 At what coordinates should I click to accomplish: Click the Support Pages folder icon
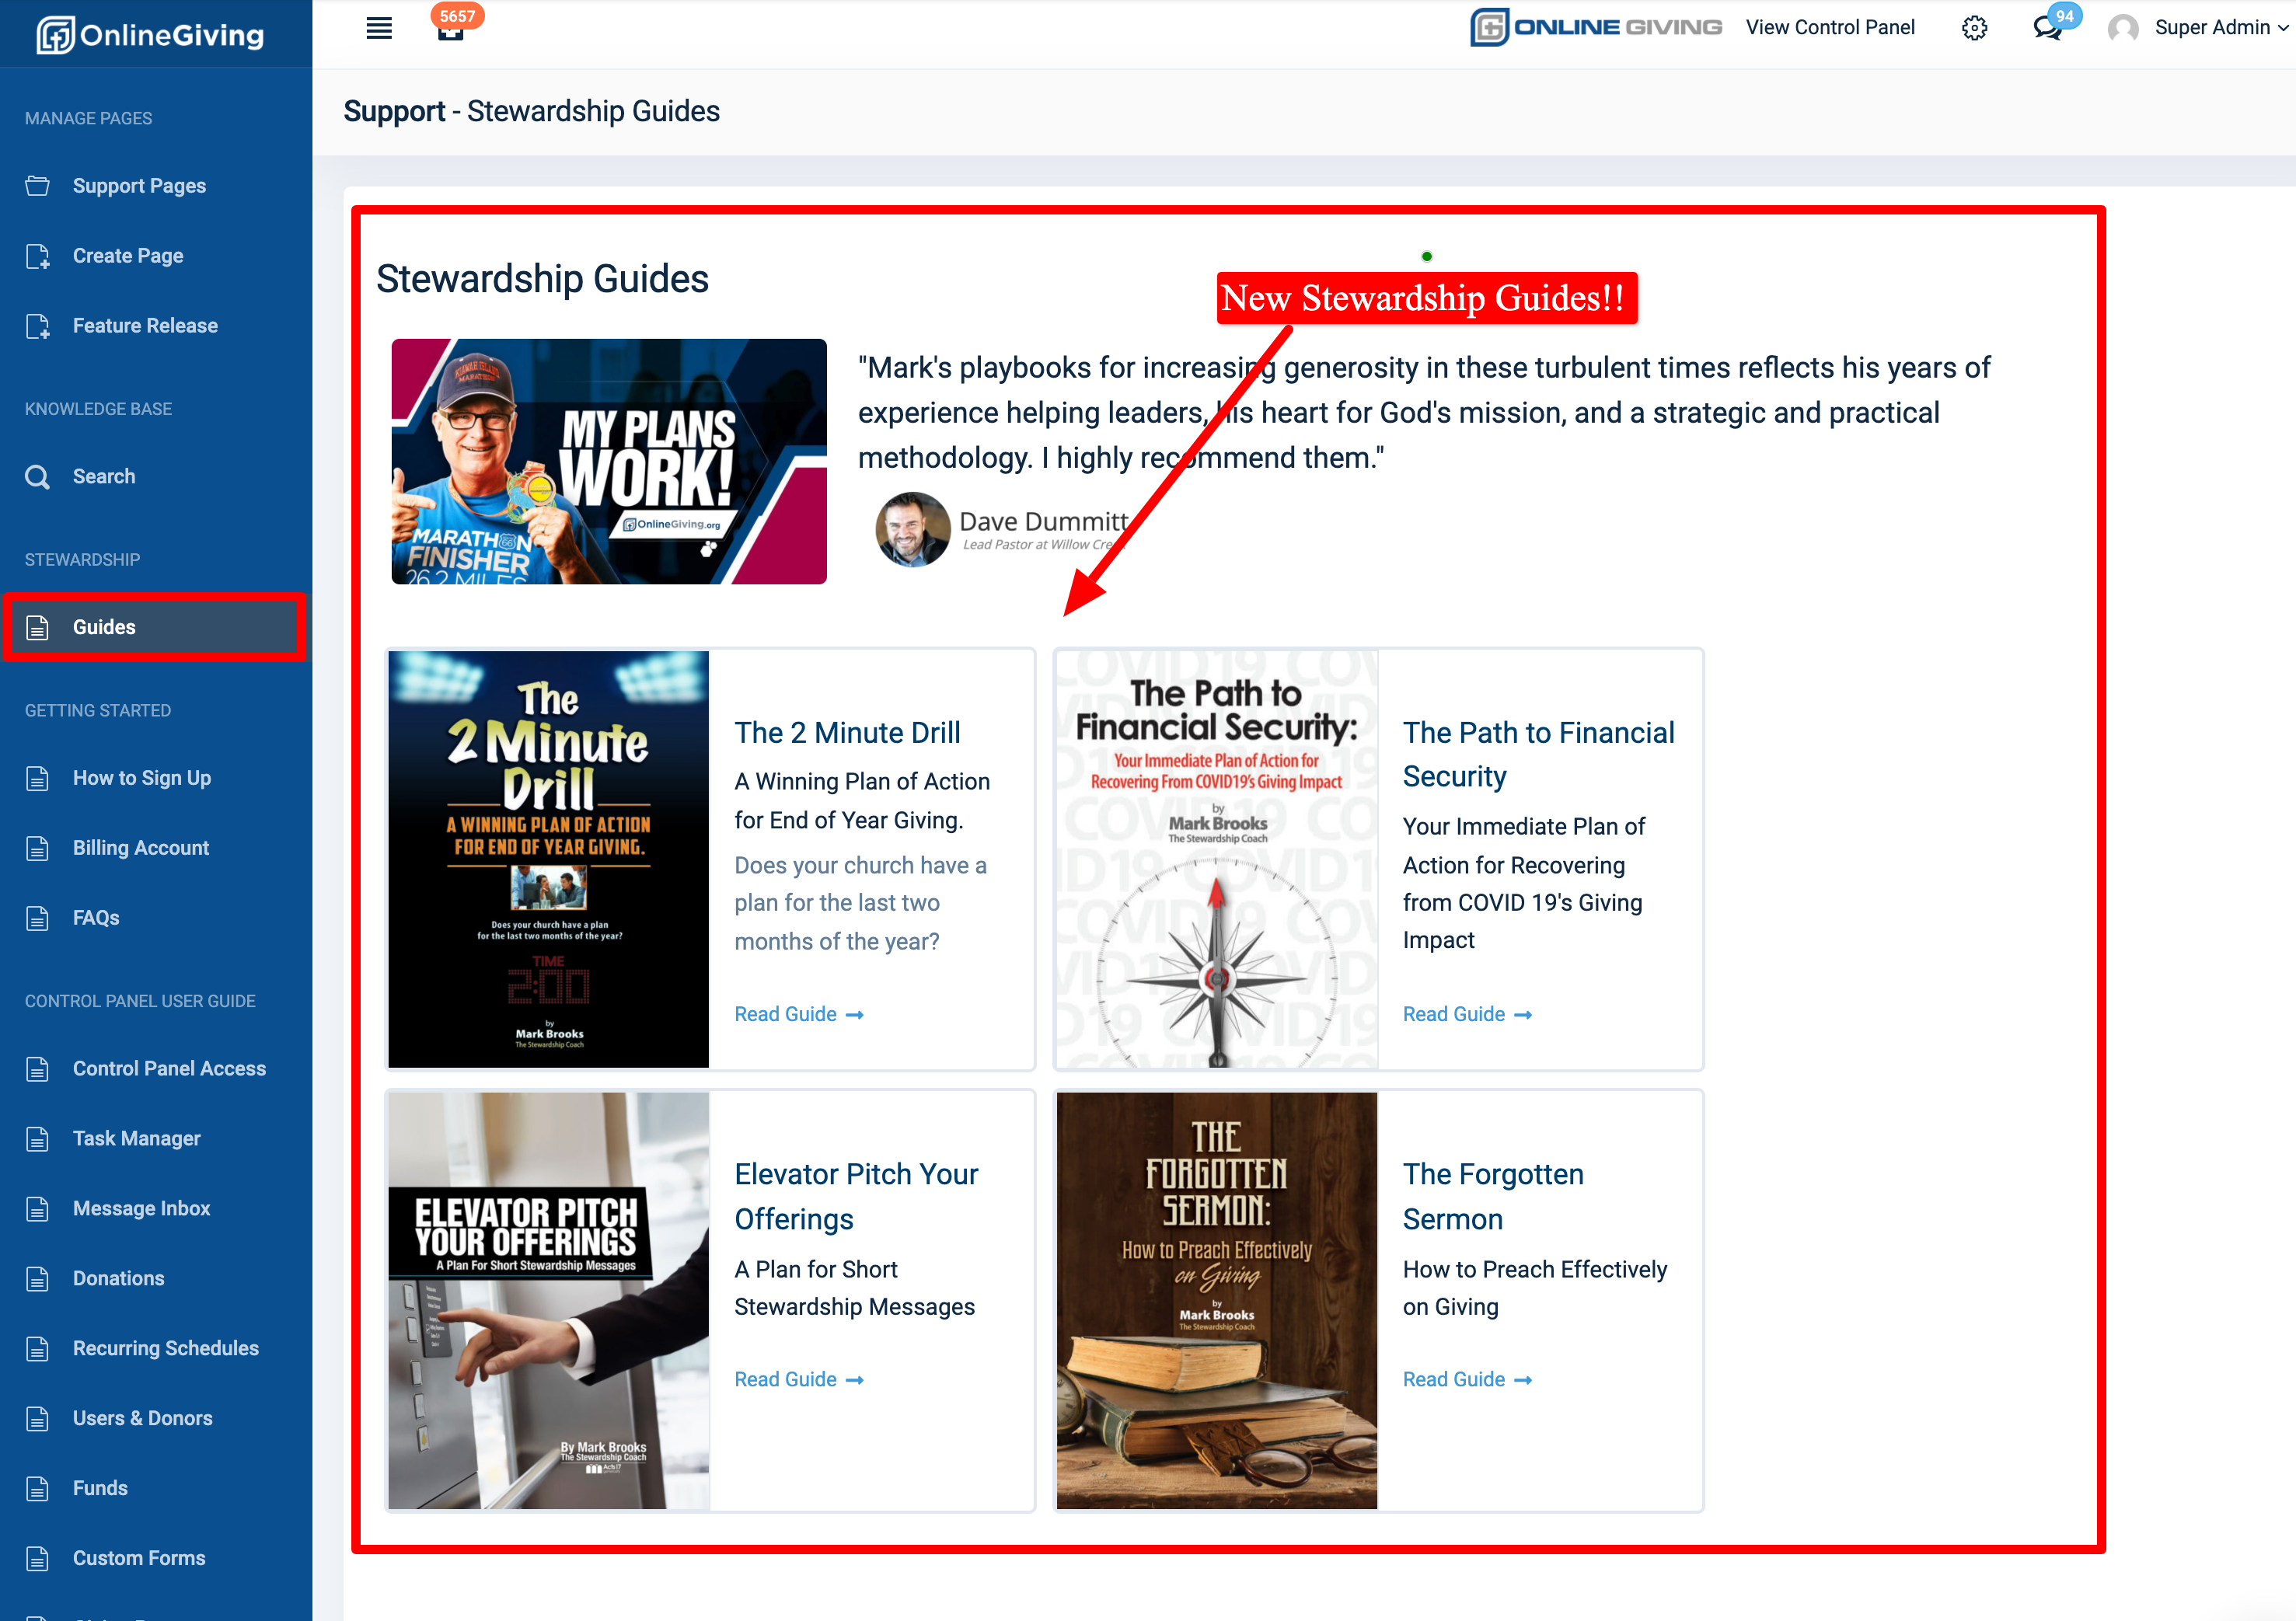point(38,186)
